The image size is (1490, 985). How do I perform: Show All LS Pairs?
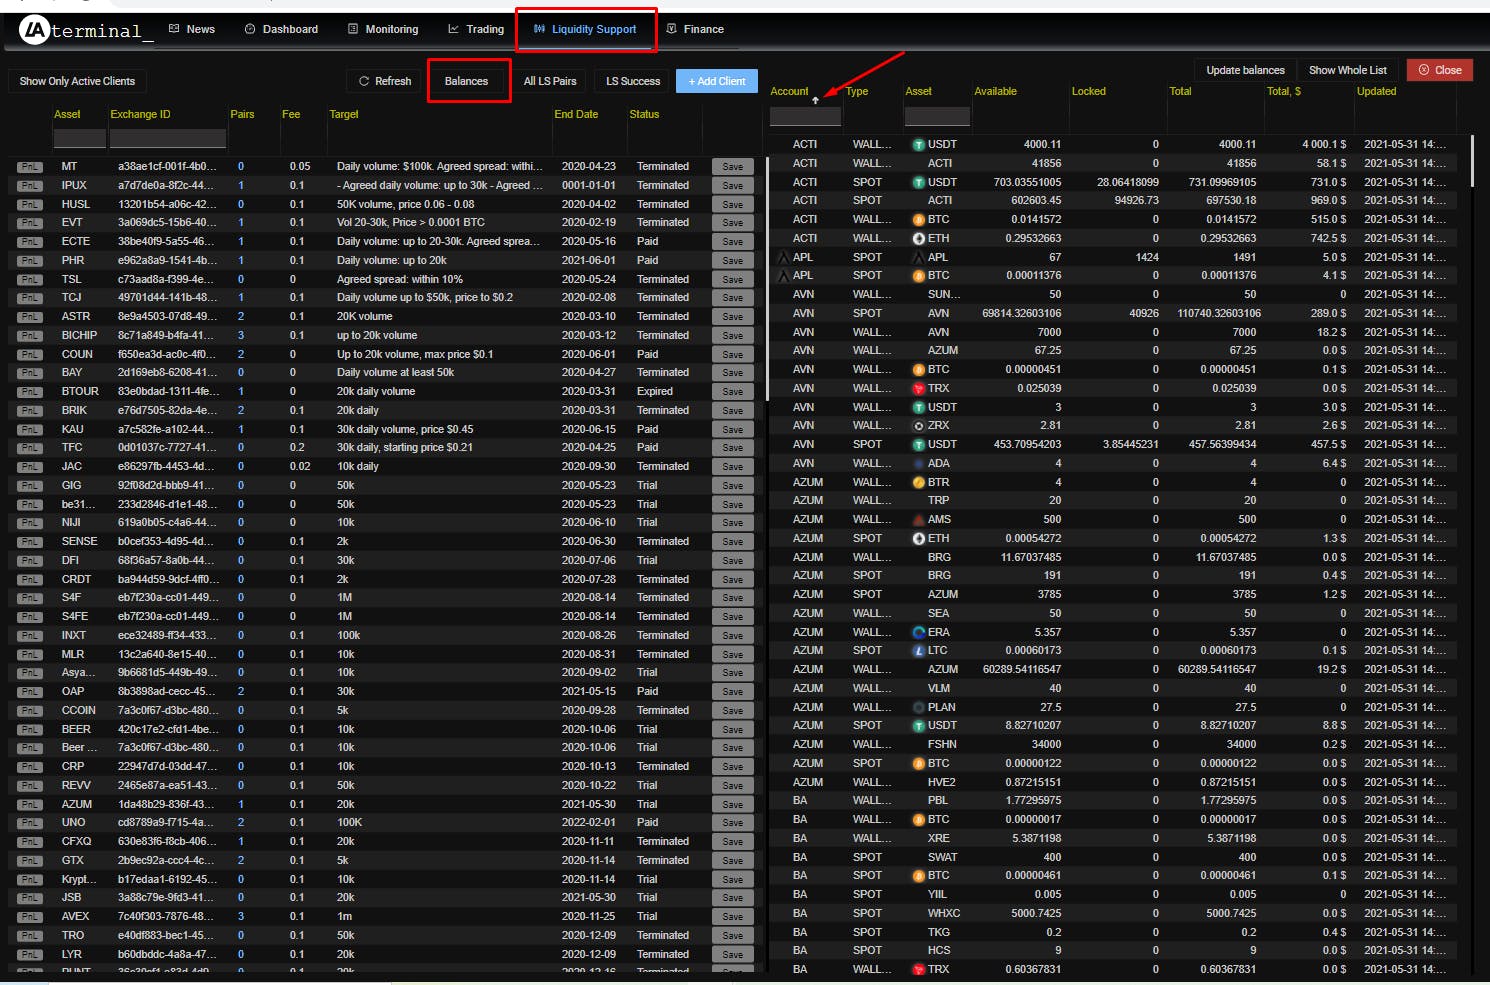tap(550, 81)
